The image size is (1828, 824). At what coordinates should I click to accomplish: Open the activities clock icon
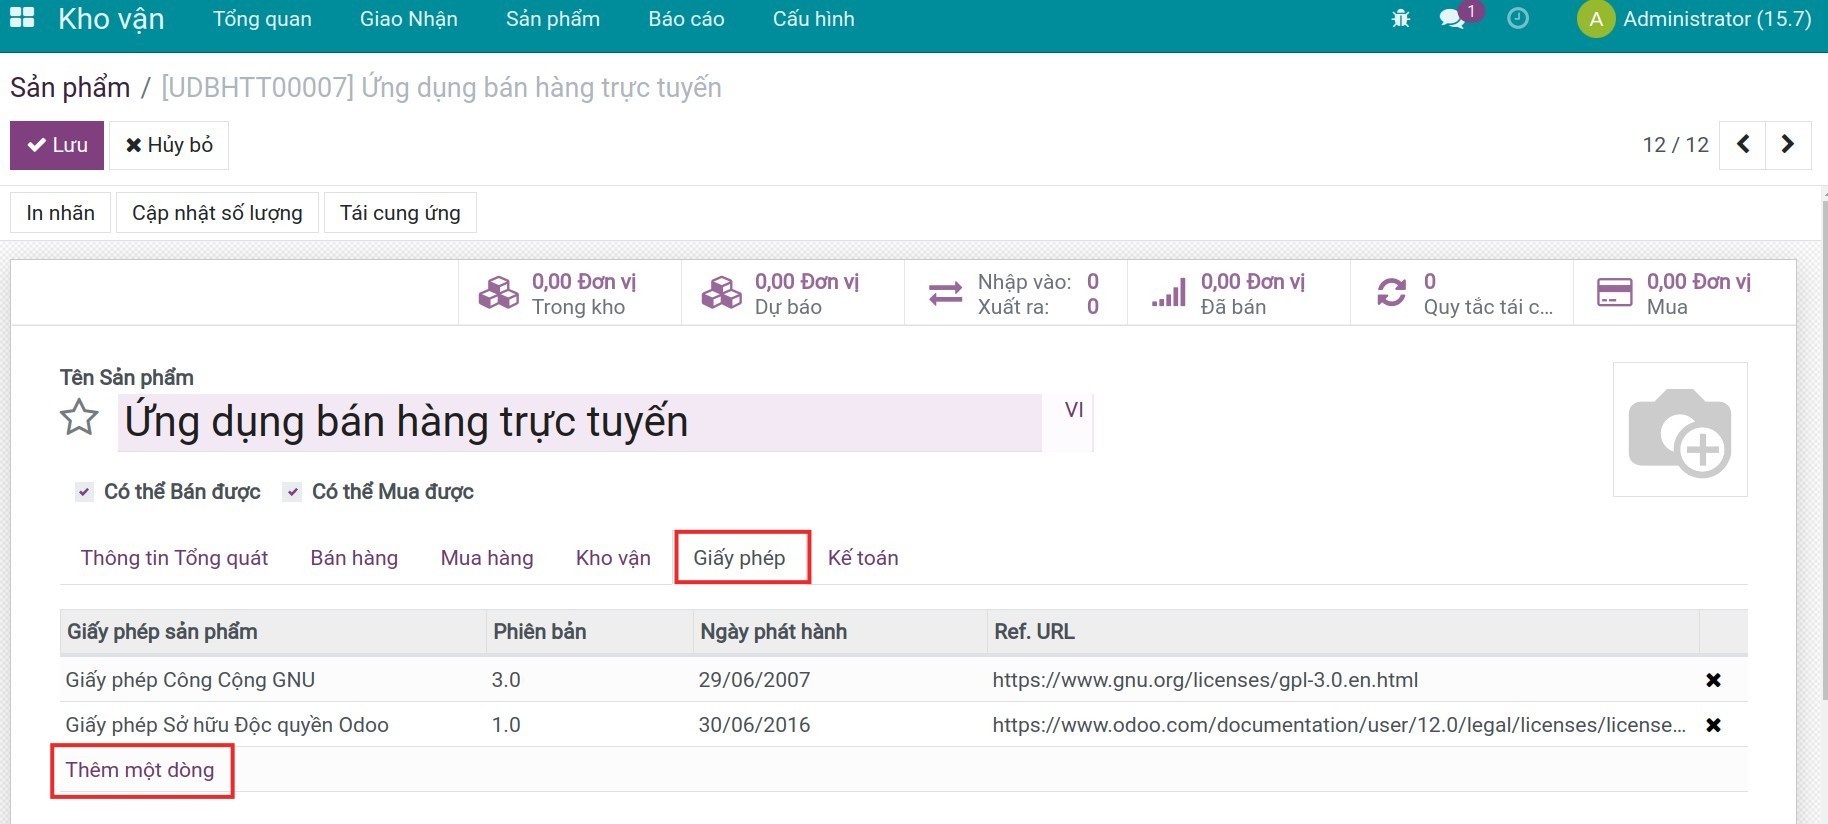point(1517,19)
